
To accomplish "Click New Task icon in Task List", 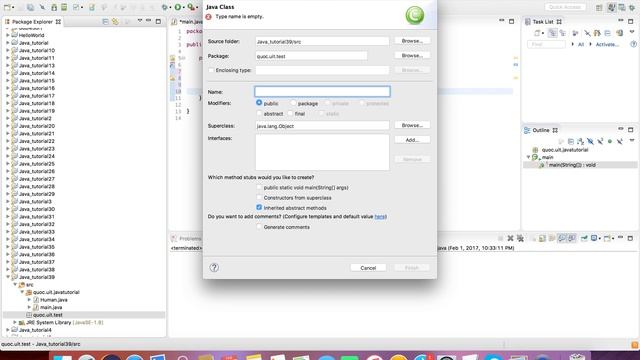I will [x=538, y=33].
